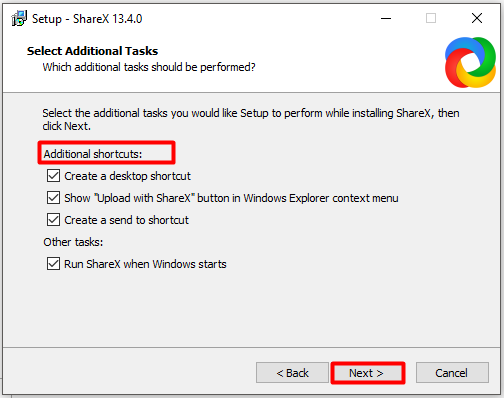This screenshot has height=398, width=504.
Task: Click the colorful ShareX logo
Action: [470, 62]
